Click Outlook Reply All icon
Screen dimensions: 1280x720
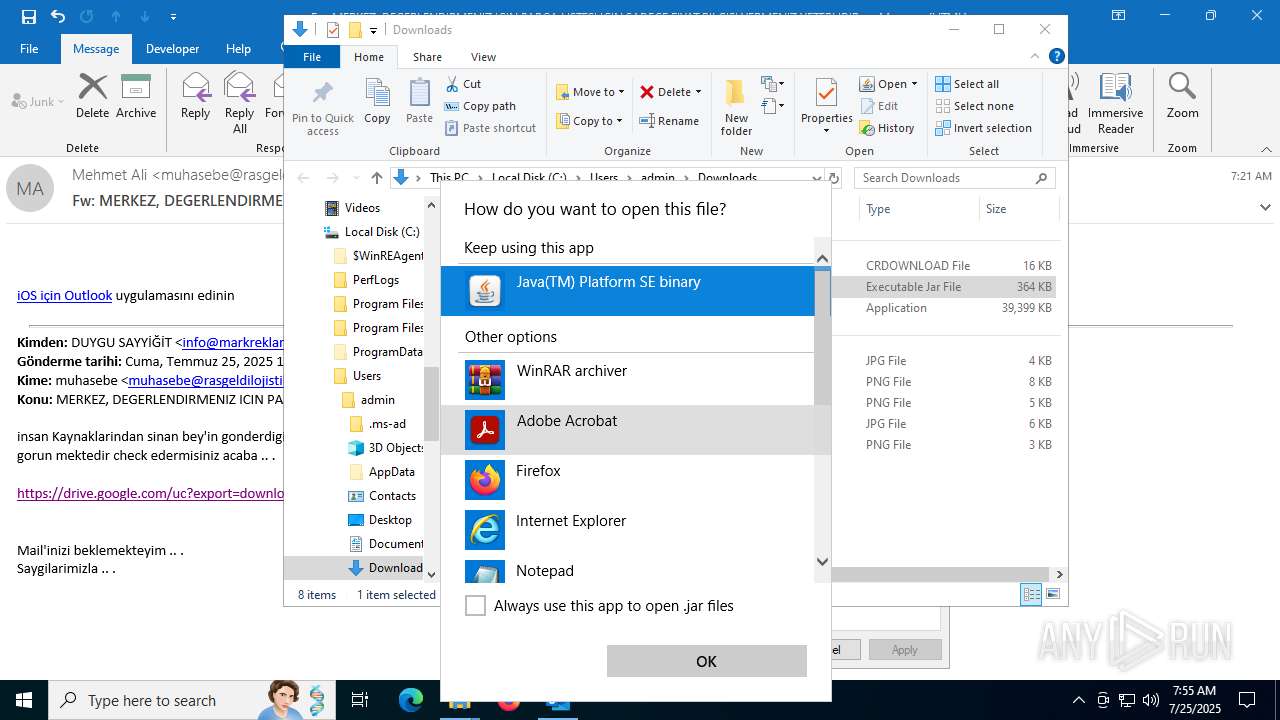coord(240,102)
